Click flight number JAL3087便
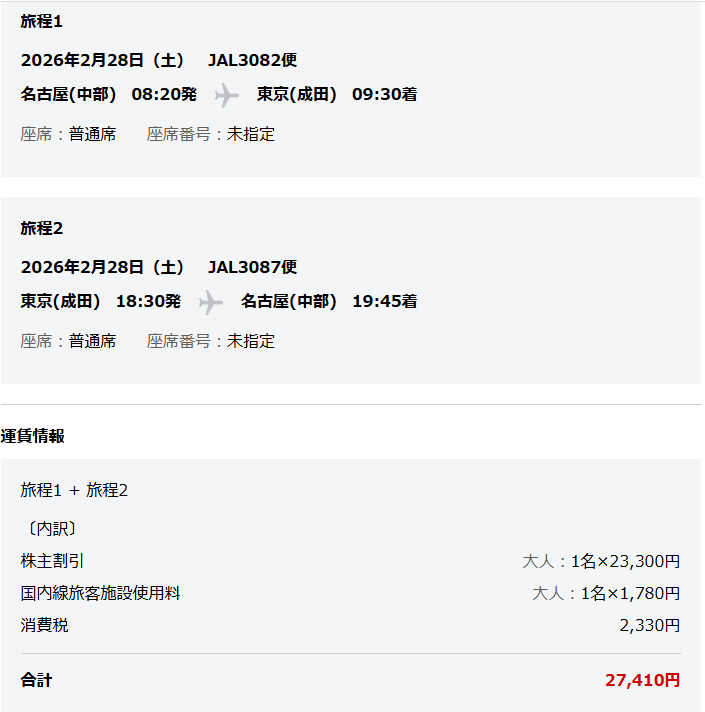The image size is (705, 712). pyautogui.click(x=252, y=267)
